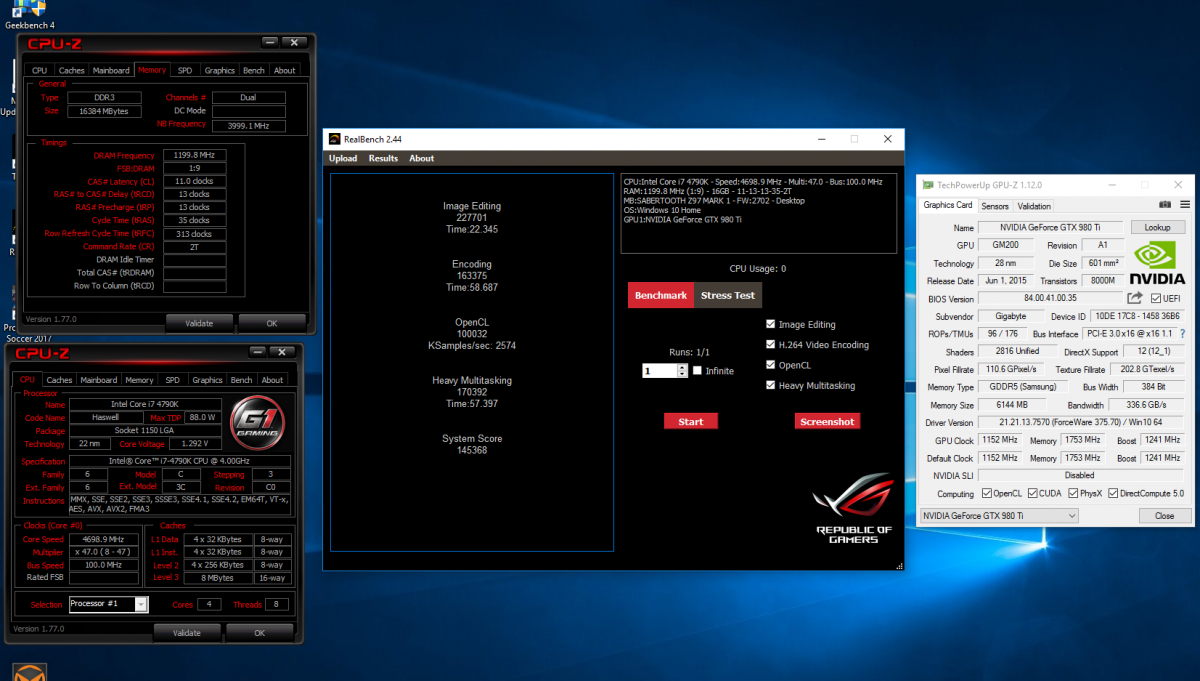
Task: Open Graphics tab in CPU-Z processor window
Action: (x=207, y=380)
